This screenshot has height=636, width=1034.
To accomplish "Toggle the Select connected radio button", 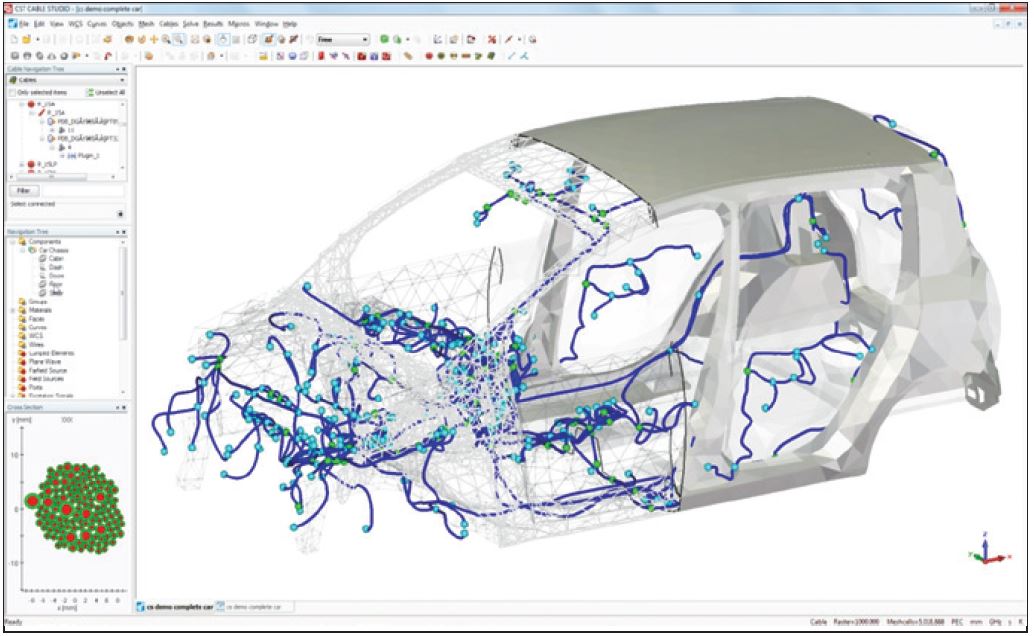I will (121, 213).
